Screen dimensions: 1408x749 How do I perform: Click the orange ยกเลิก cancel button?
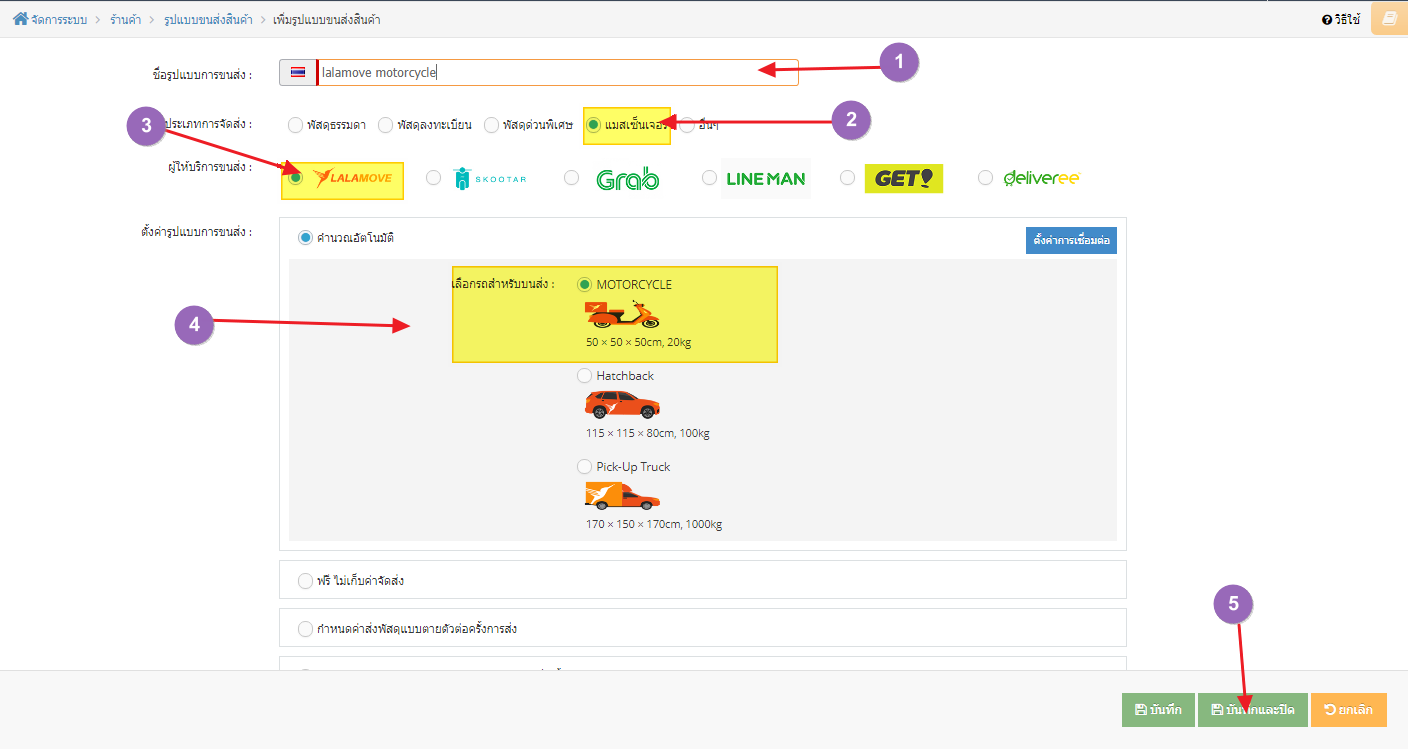pyautogui.click(x=1349, y=710)
